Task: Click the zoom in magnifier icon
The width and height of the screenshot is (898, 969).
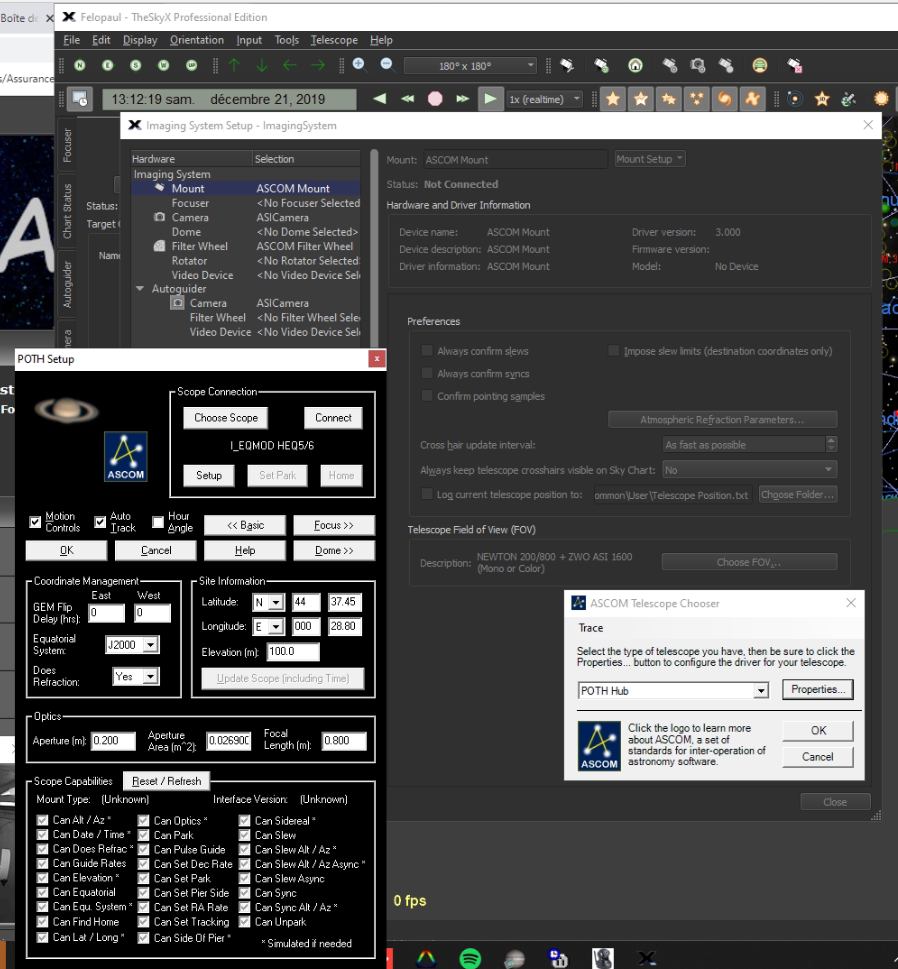Action: (360, 66)
